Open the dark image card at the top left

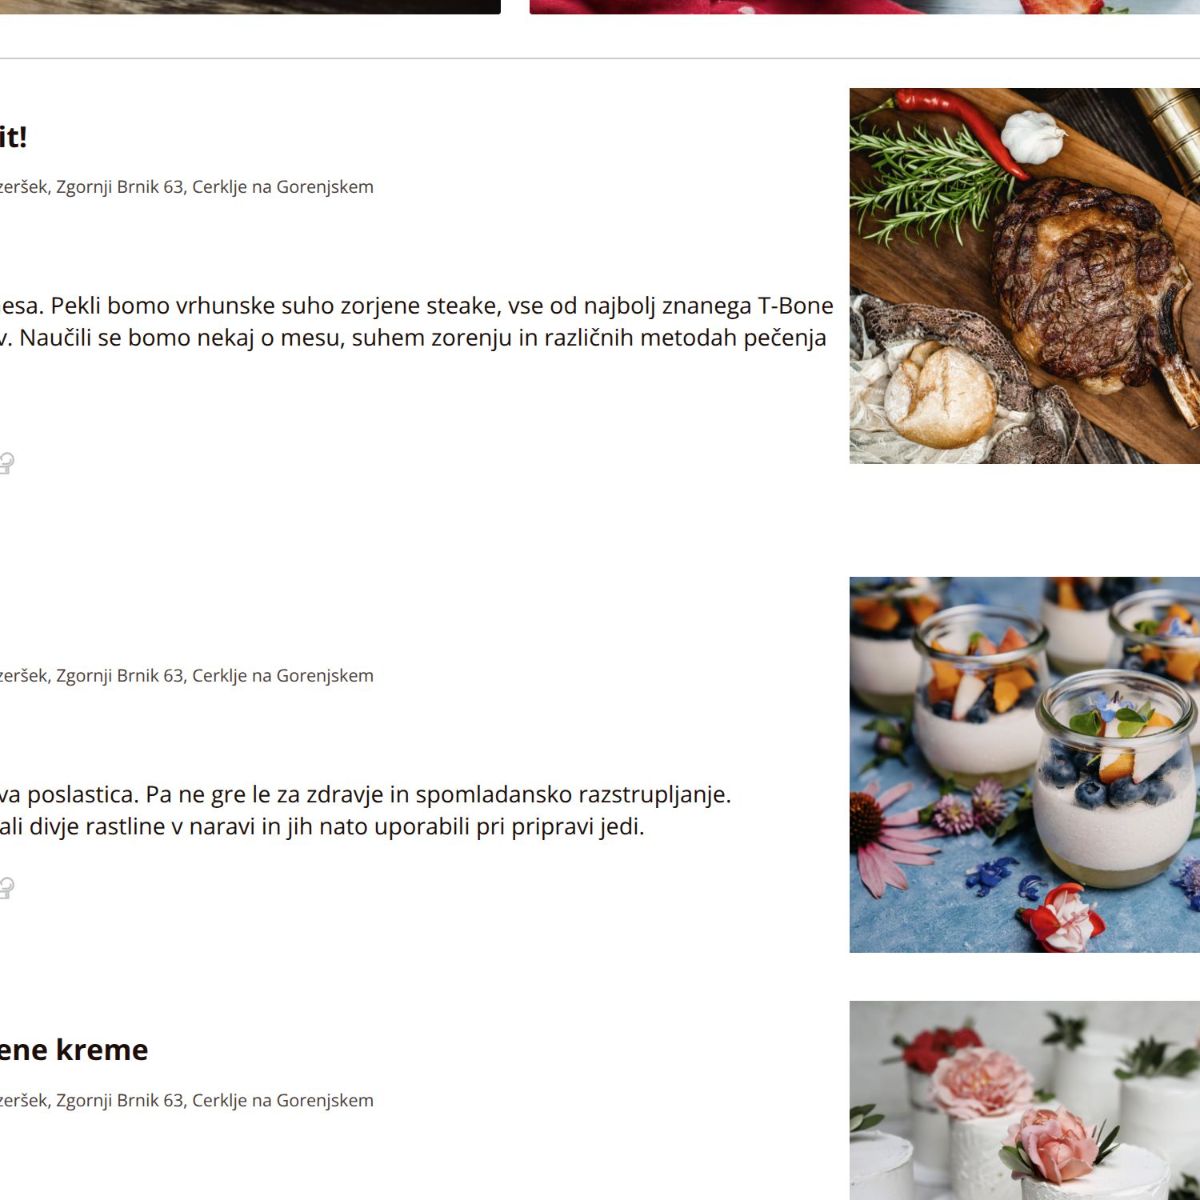tap(250, 7)
